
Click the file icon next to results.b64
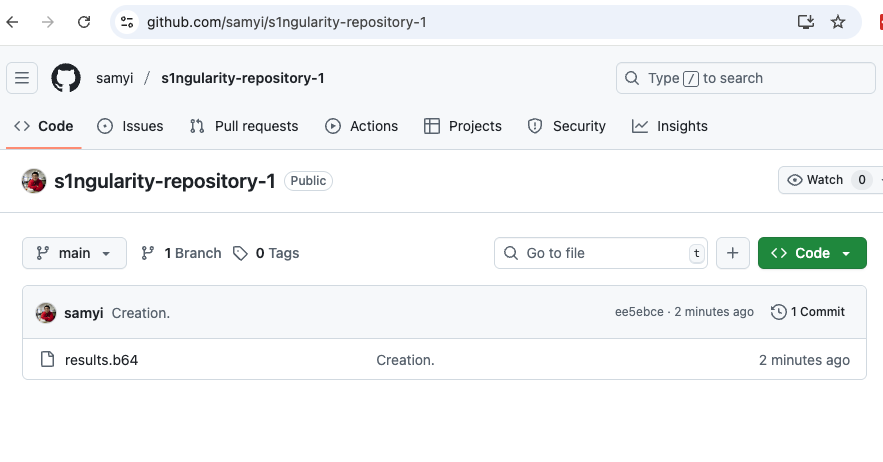click(x=47, y=359)
